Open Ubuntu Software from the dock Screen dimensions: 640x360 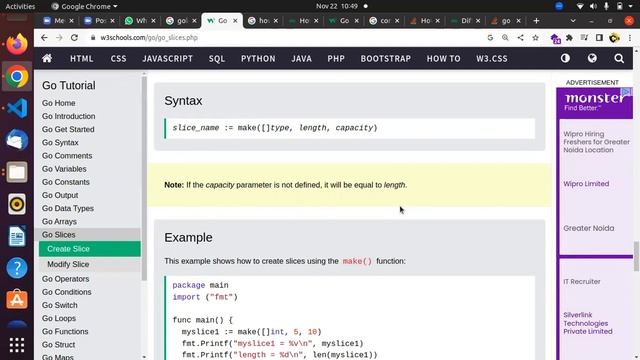point(17,300)
